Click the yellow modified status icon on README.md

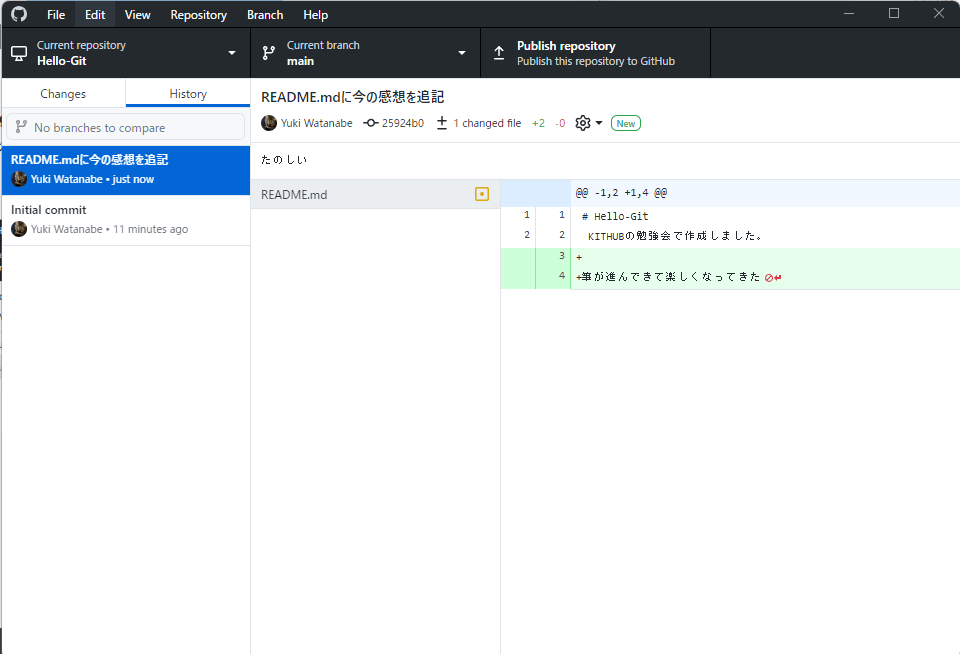pos(482,194)
